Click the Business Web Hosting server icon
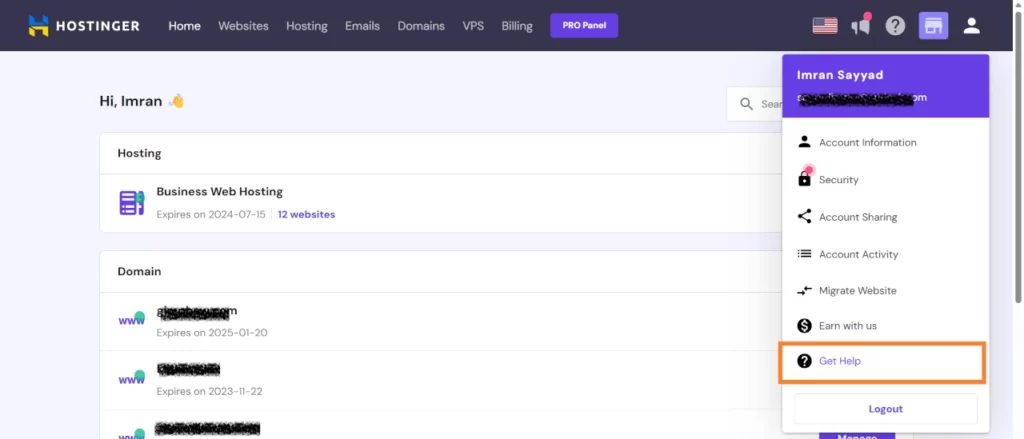1024x439 pixels. pyautogui.click(x=131, y=203)
